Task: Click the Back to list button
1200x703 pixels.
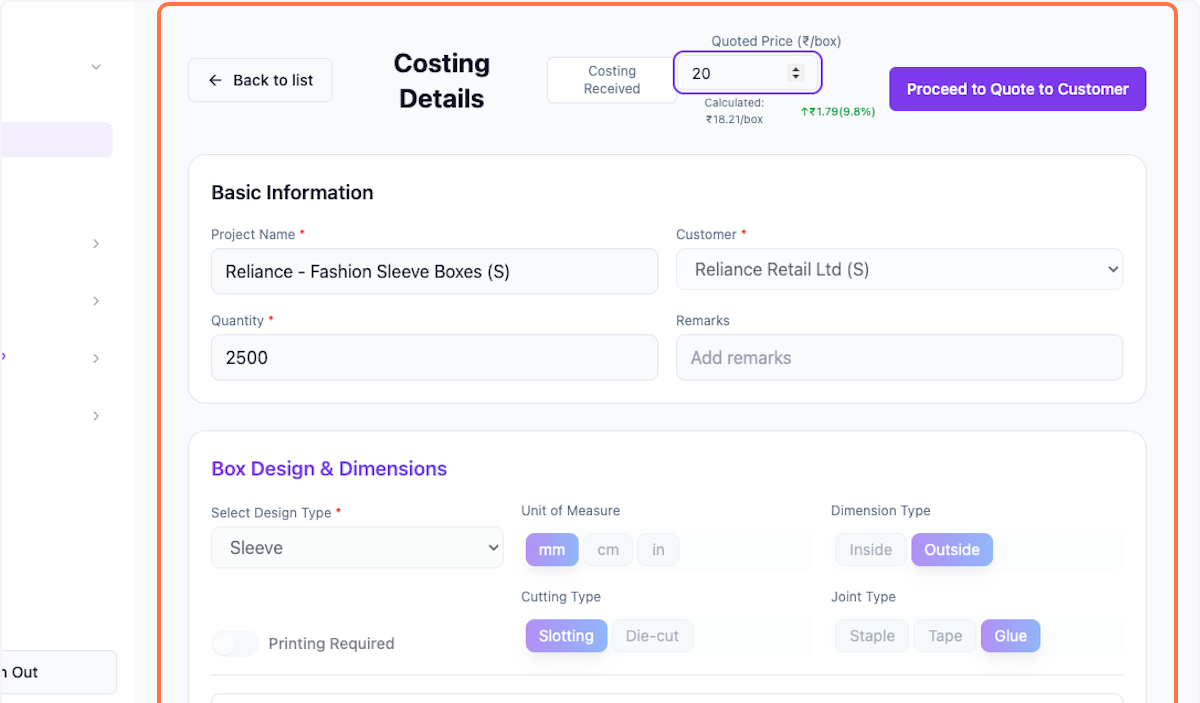Action: (x=260, y=80)
